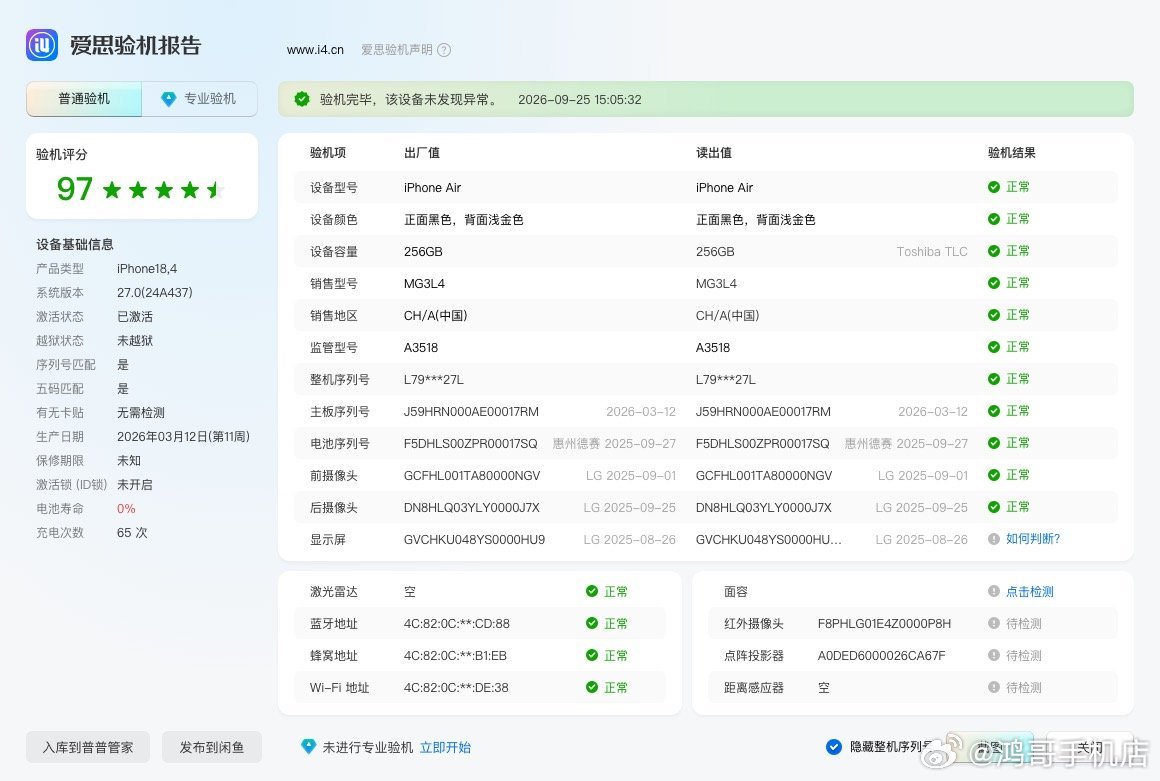1160x781 pixels.
Task: Click the 正常 check icon for 监管型号
Action: point(994,347)
